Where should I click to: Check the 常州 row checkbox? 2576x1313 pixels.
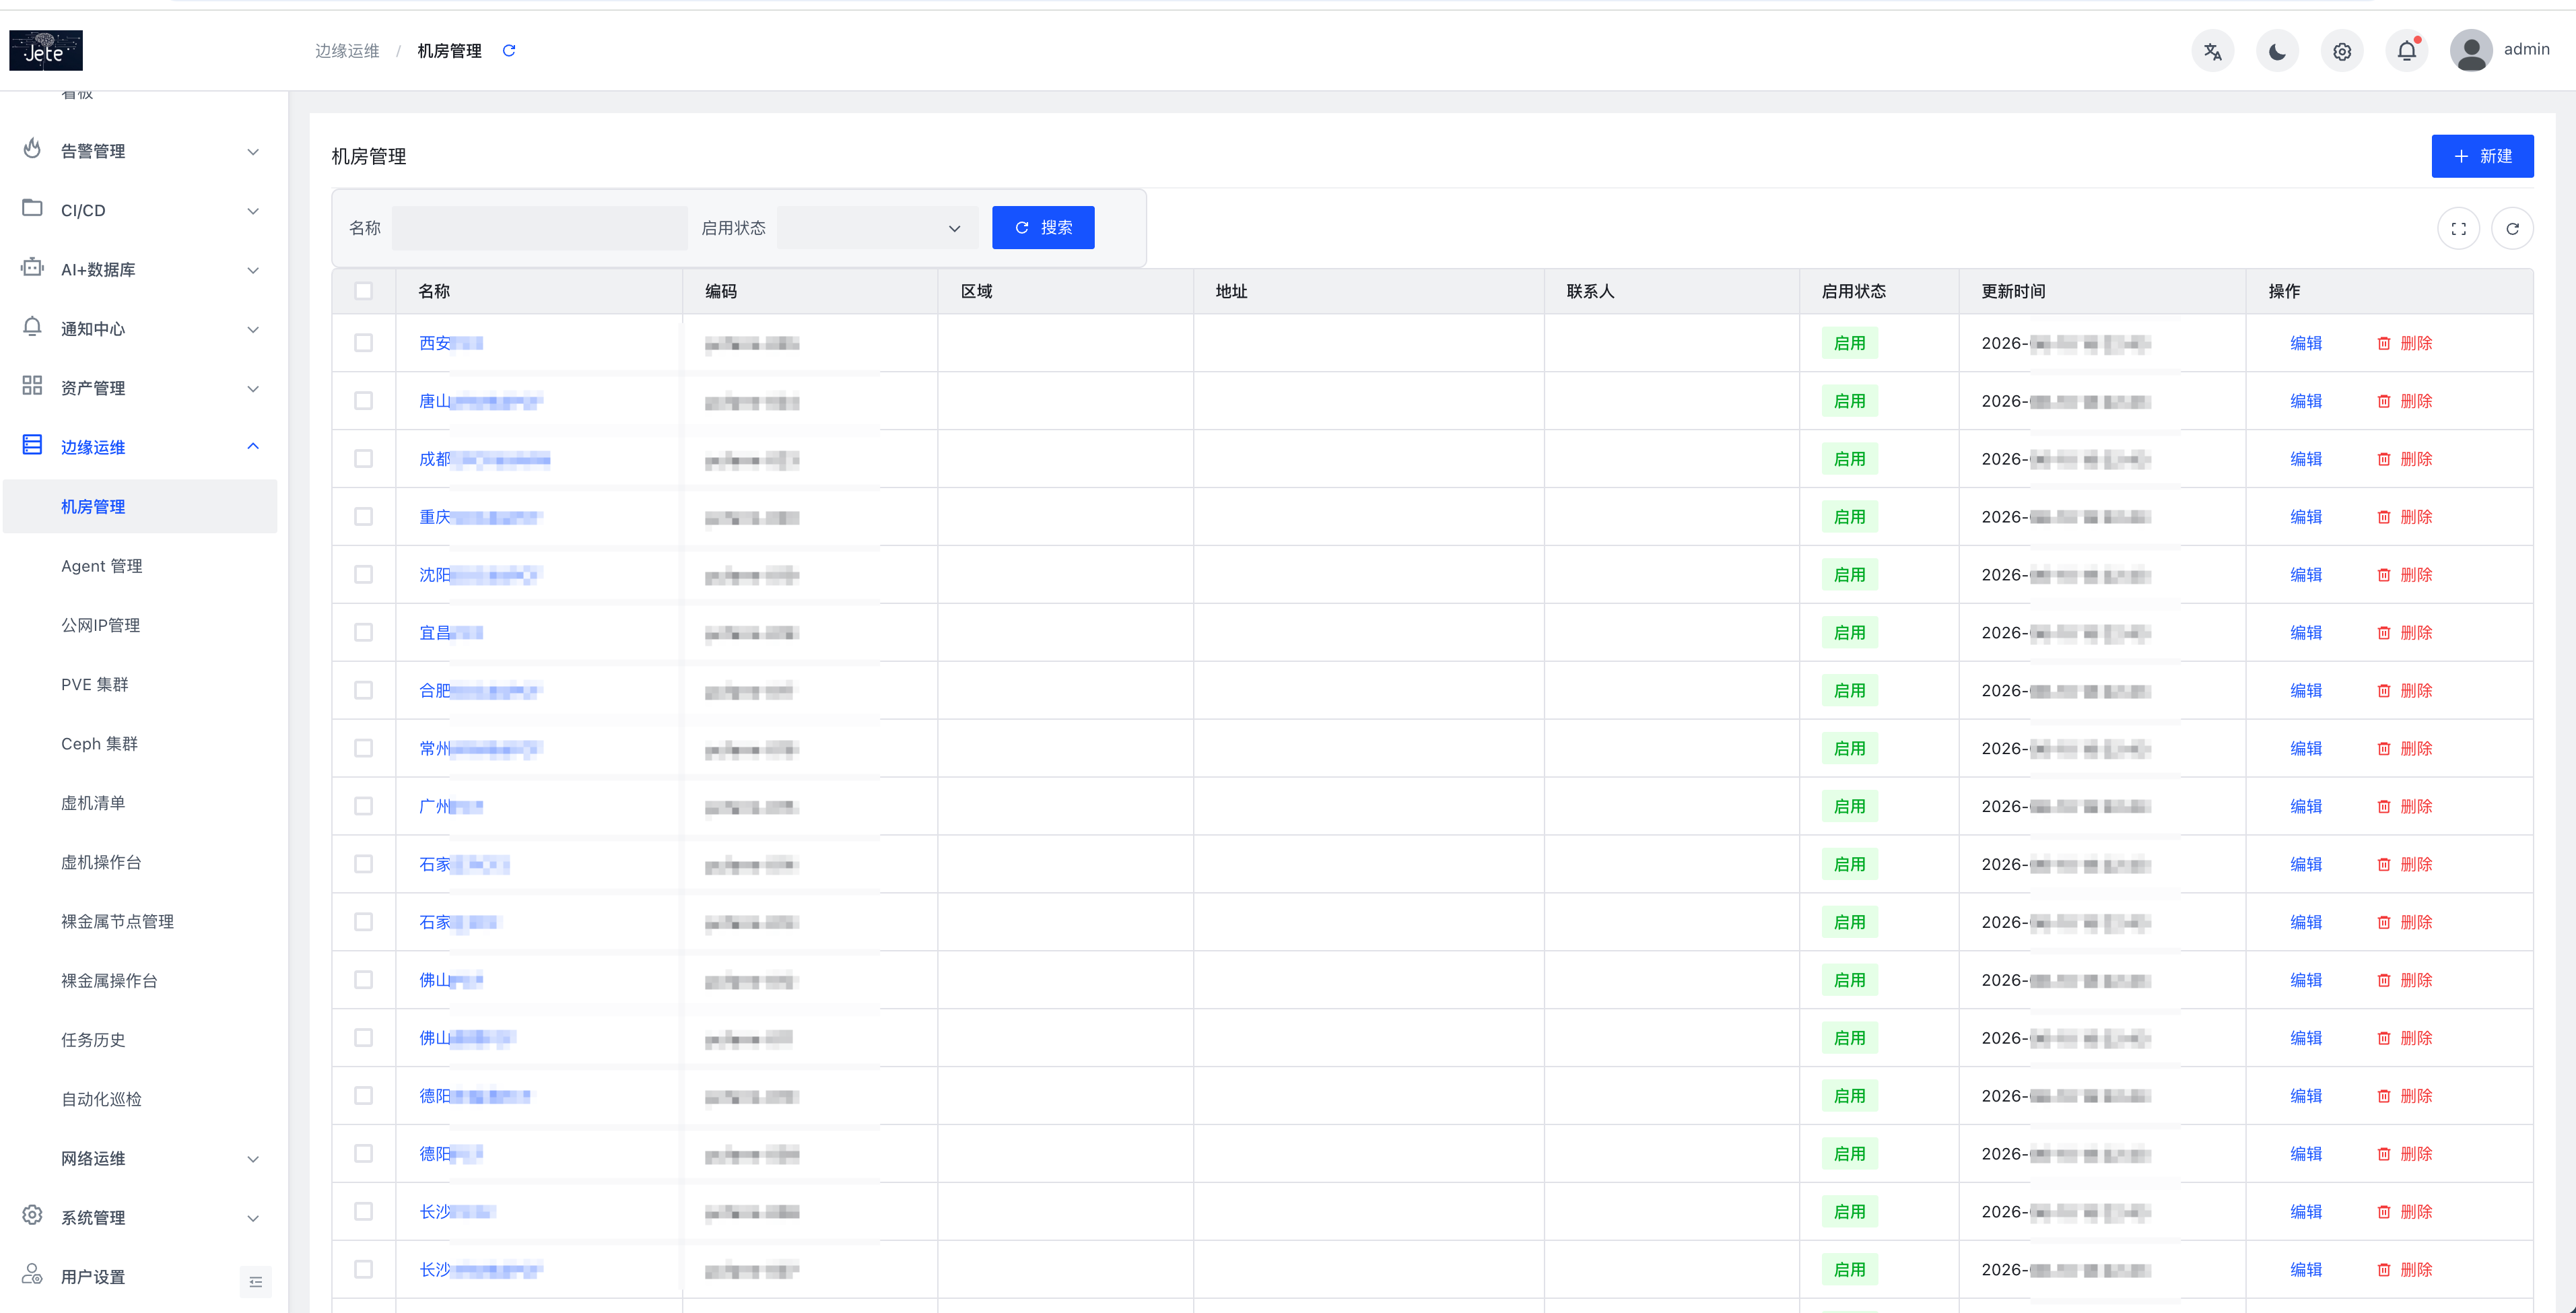(363, 749)
